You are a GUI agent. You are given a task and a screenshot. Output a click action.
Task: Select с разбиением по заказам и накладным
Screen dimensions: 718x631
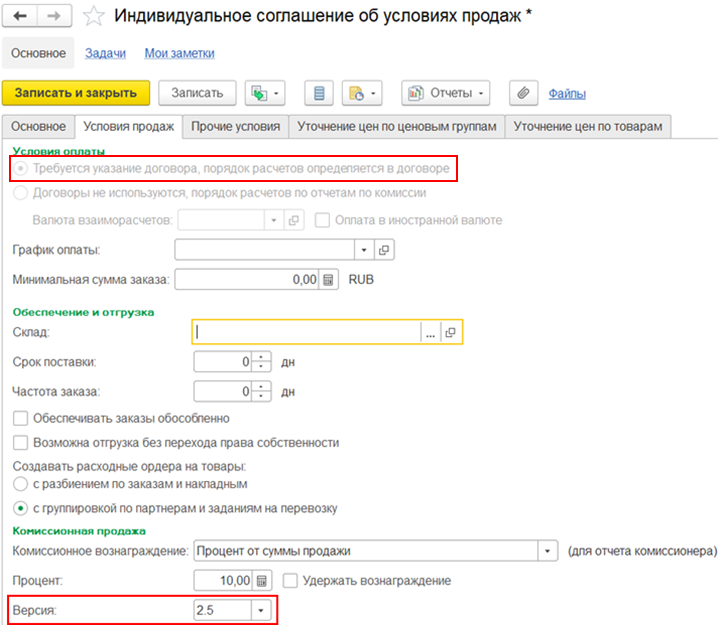[x=20, y=484]
